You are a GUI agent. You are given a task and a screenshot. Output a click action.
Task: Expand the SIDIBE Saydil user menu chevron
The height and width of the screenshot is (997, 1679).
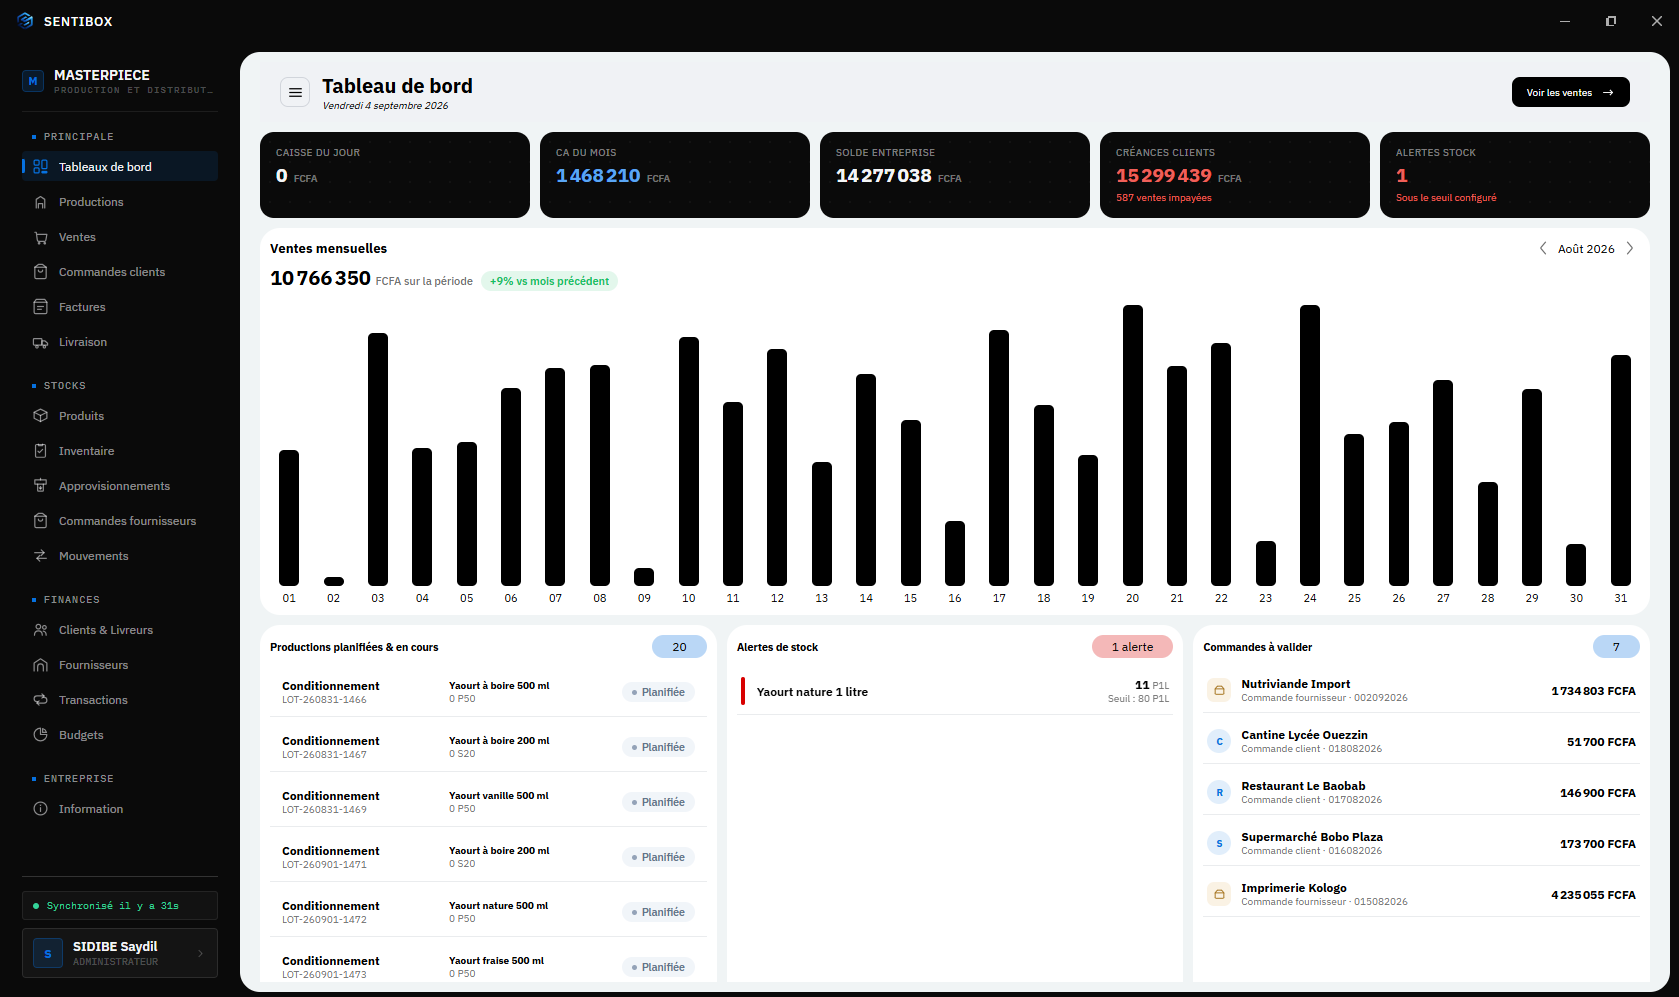[x=200, y=954]
